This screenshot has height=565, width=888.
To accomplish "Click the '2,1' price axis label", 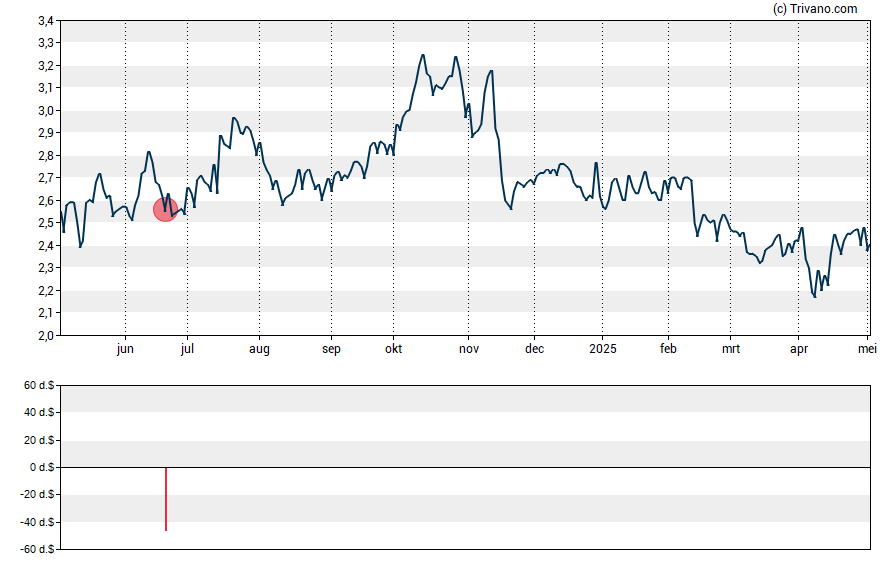I will click(x=46, y=313).
